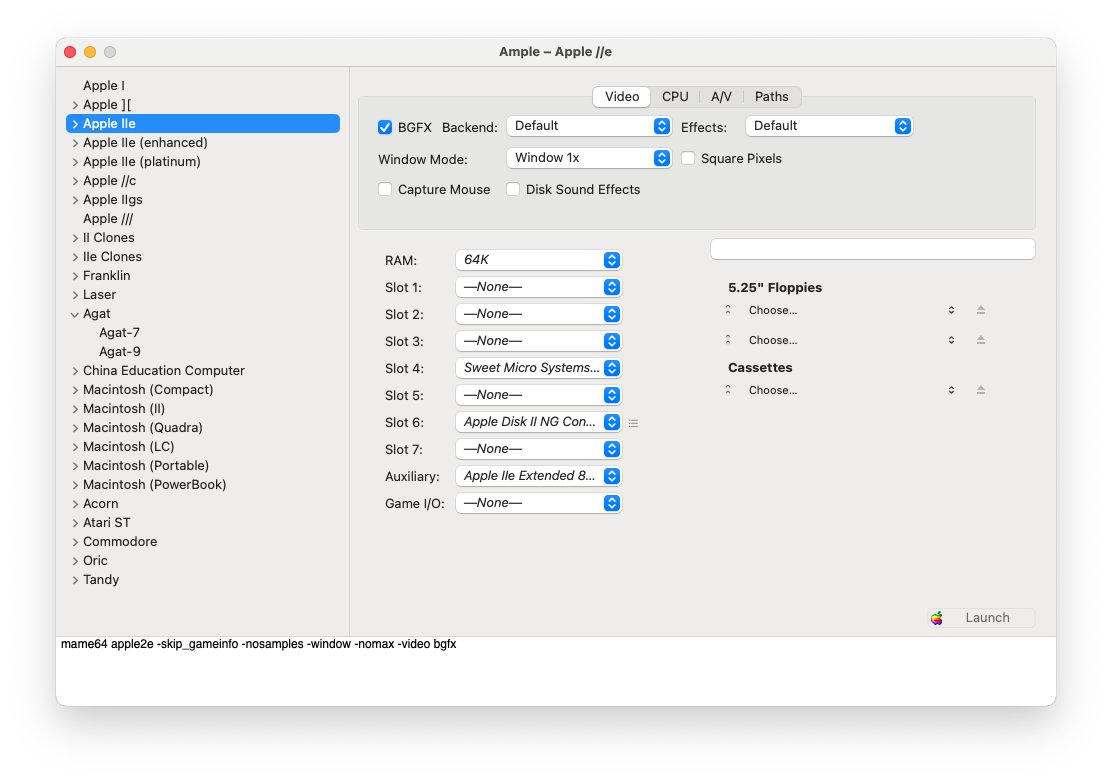This screenshot has height=780, width=1112.
Task: Expand Apple IIe (enhanced) group
Action: click(75, 143)
